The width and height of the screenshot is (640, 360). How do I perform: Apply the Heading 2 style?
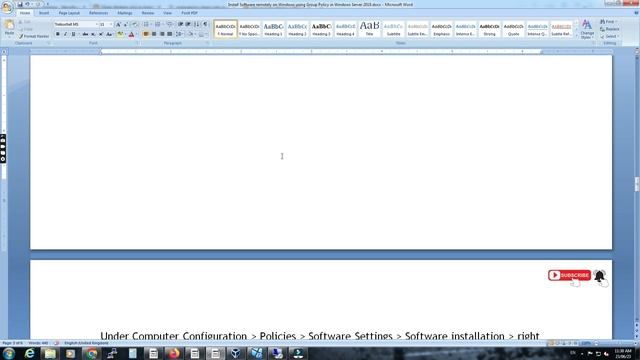(297, 29)
